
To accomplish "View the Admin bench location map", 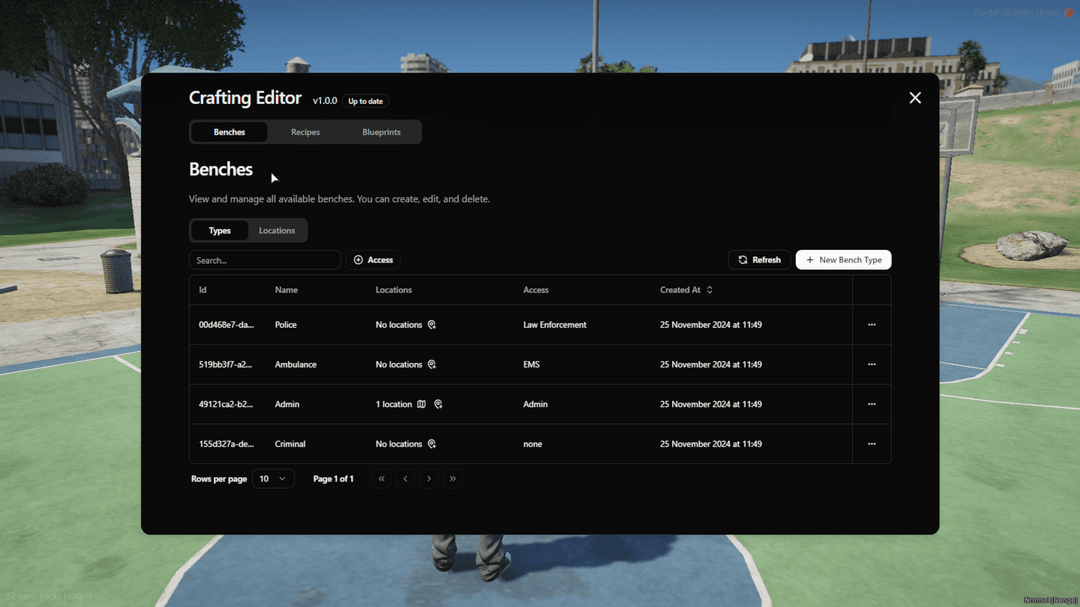I will (421, 405).
